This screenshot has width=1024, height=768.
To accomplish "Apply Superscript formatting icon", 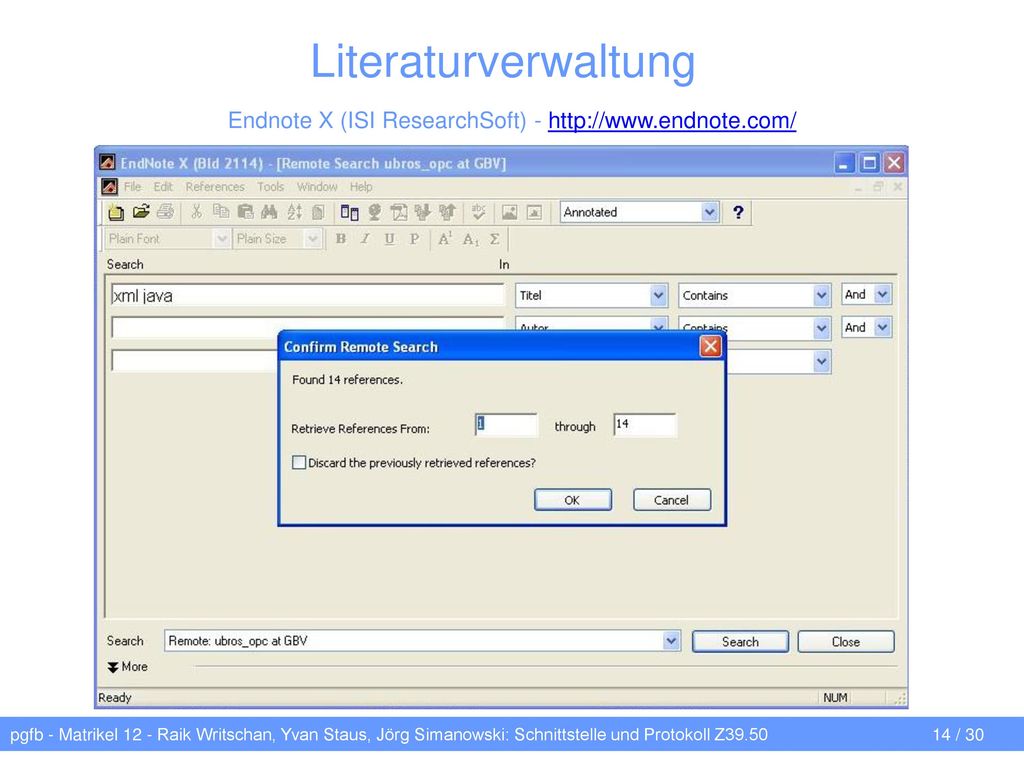I will (x=445, y=239).
